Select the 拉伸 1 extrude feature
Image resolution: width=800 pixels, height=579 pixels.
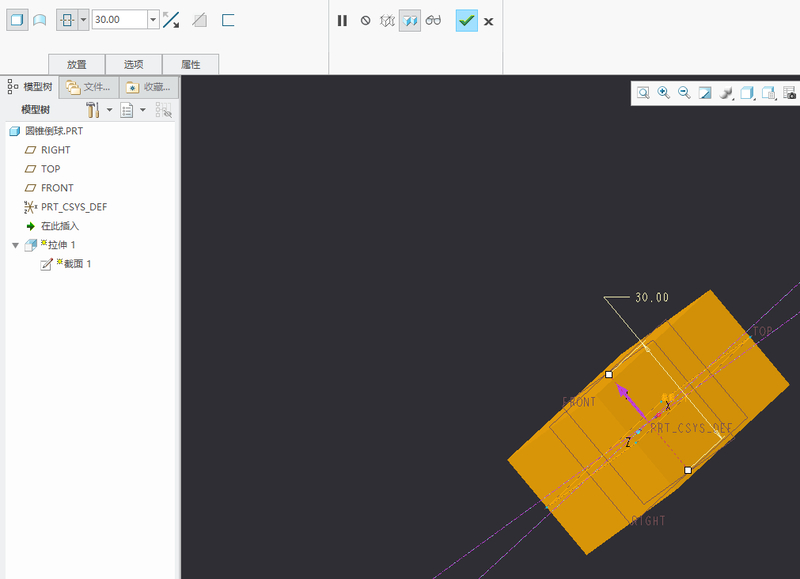click(51, 245)
